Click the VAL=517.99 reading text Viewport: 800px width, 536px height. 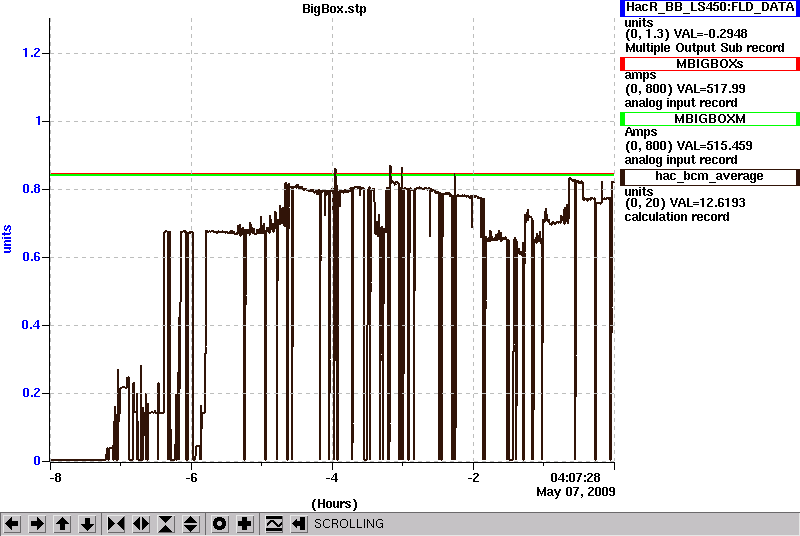[x=710, y=89]
